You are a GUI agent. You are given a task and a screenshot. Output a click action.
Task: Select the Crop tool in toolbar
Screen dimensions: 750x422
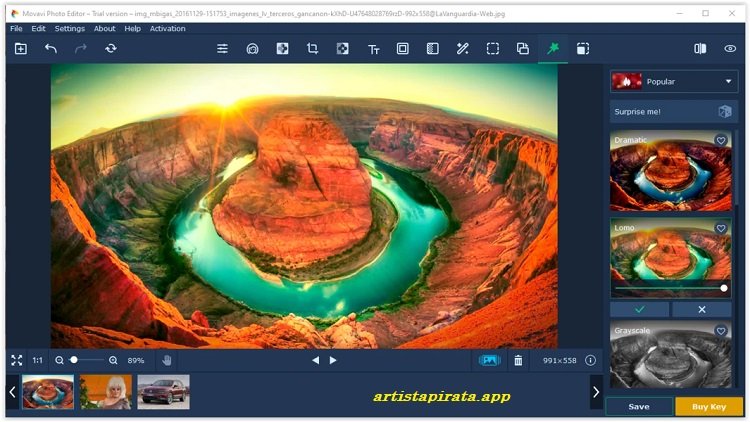(x=312, y=48)
